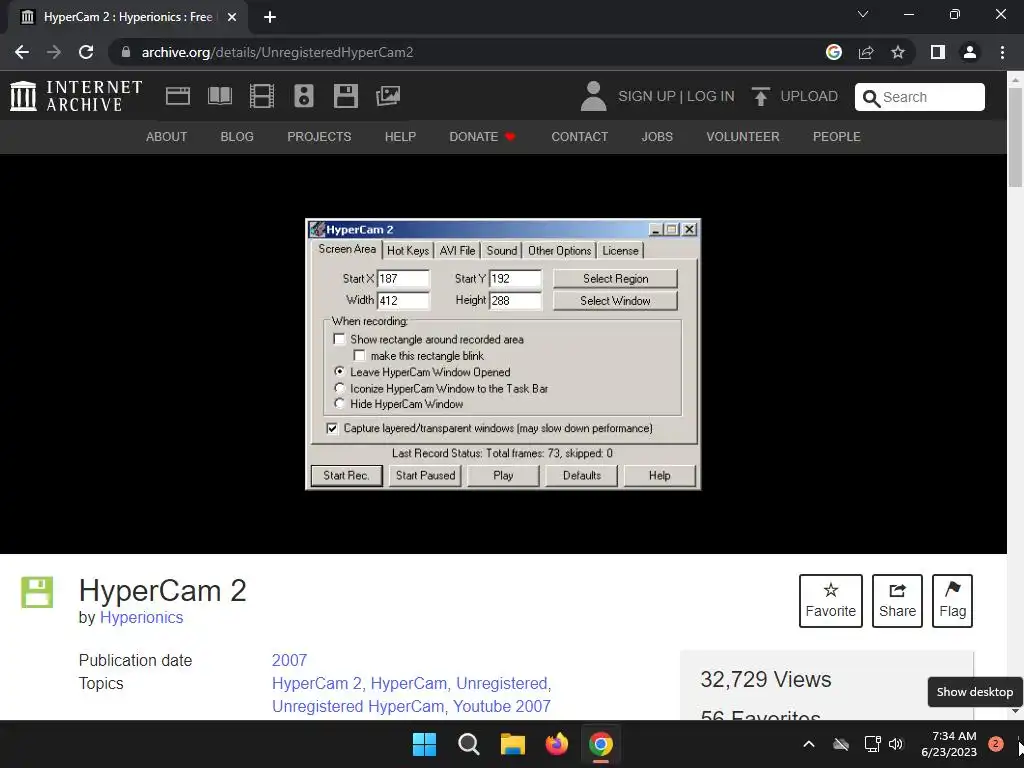Open the Images icon in archive header

388,96
